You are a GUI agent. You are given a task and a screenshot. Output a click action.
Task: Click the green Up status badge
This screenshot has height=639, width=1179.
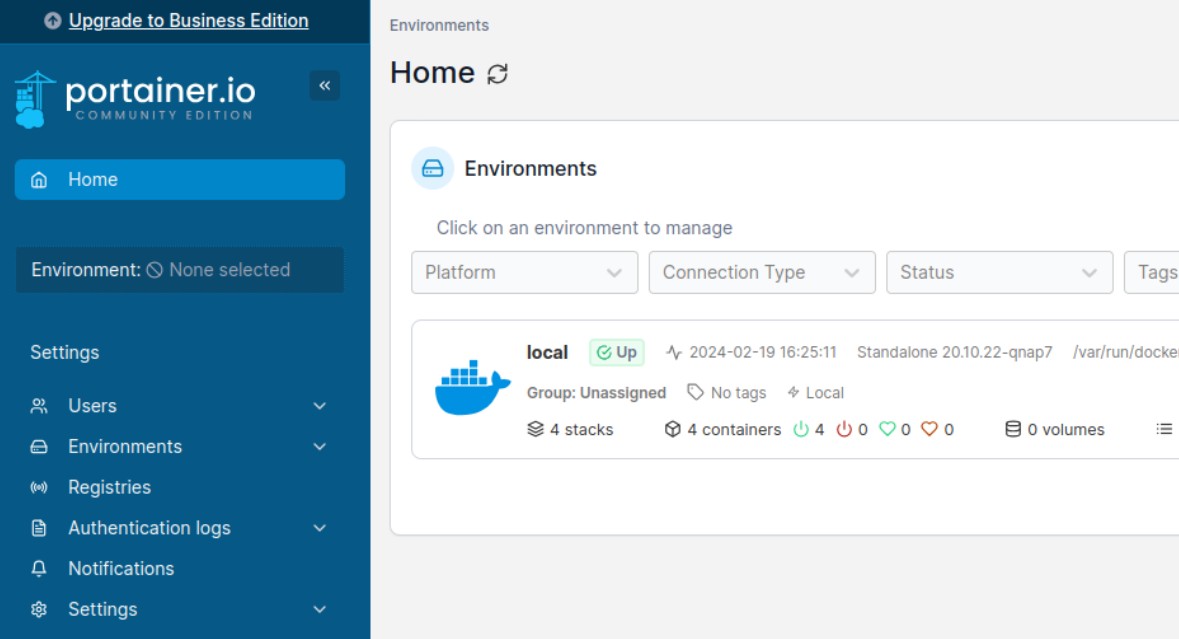coord(617,352)
